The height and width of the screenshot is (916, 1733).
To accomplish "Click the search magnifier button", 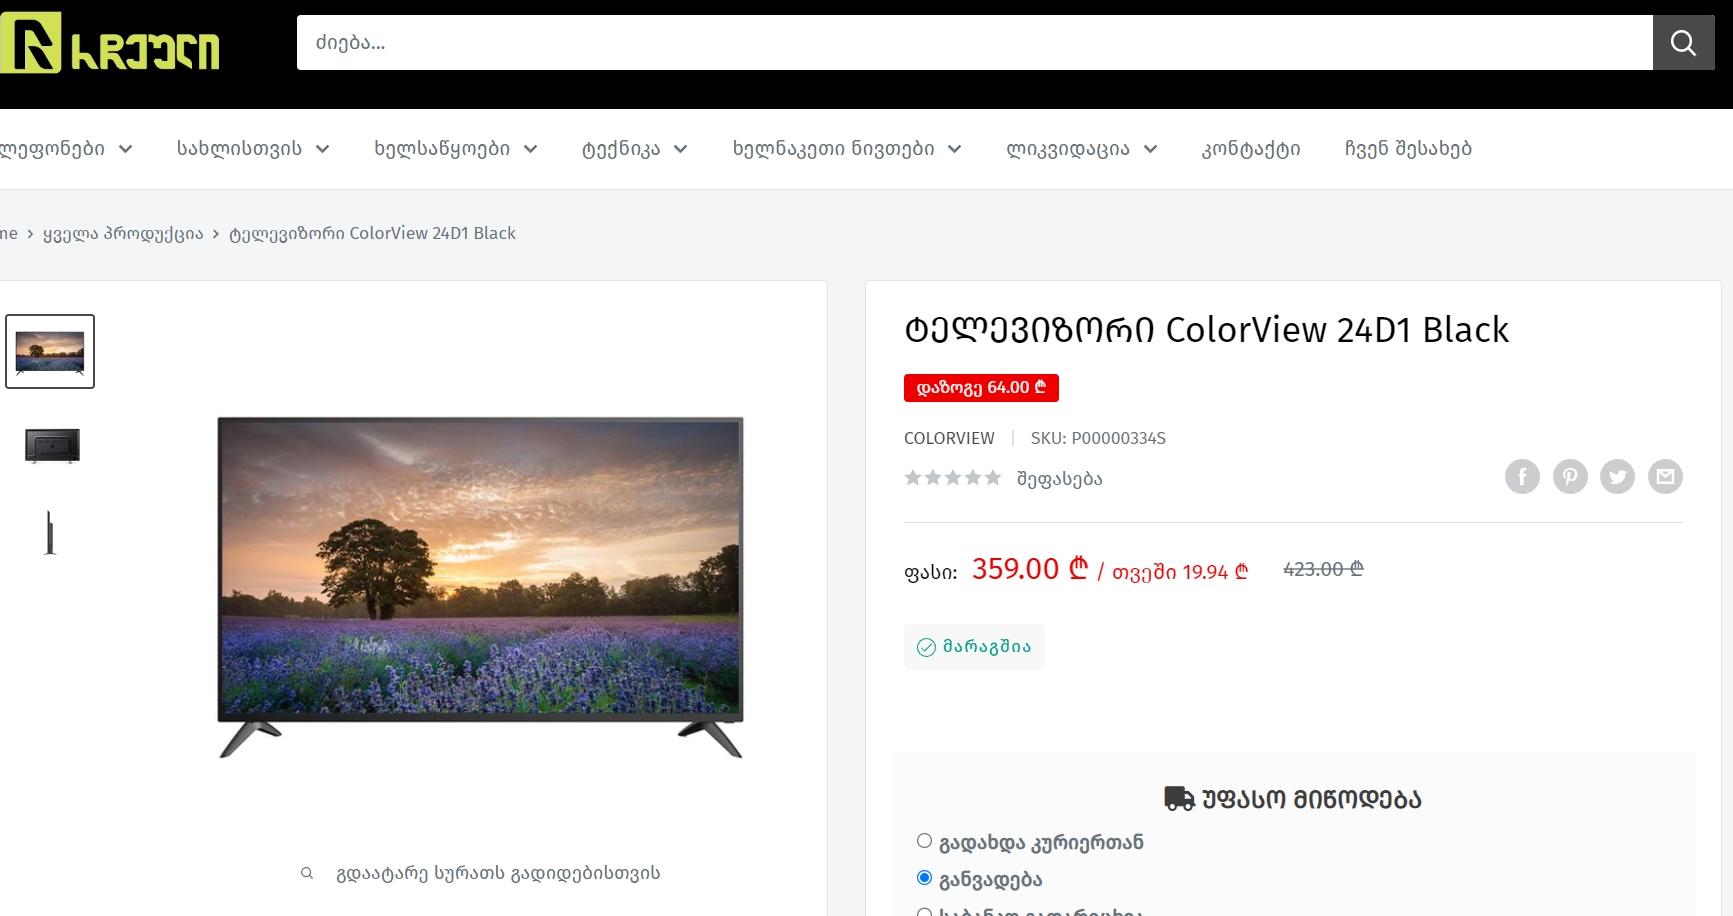I will (x=1683, y=42).
